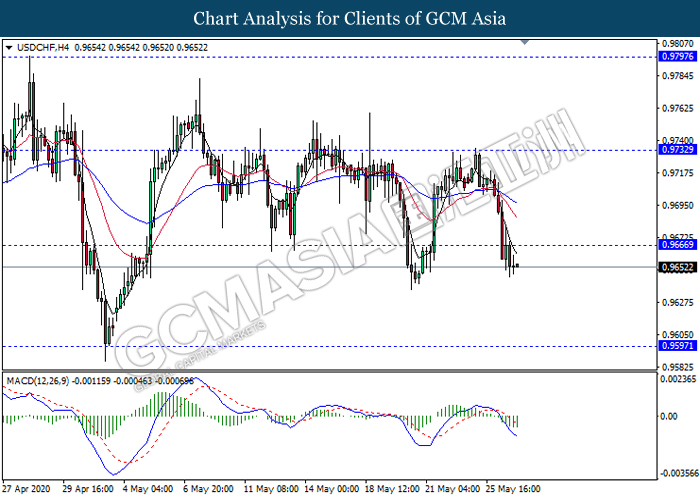Click the chart shift triangle marker at top
The height and width of the screenshot is (500, 700).
pyautogui.click(x=525, y=42)
